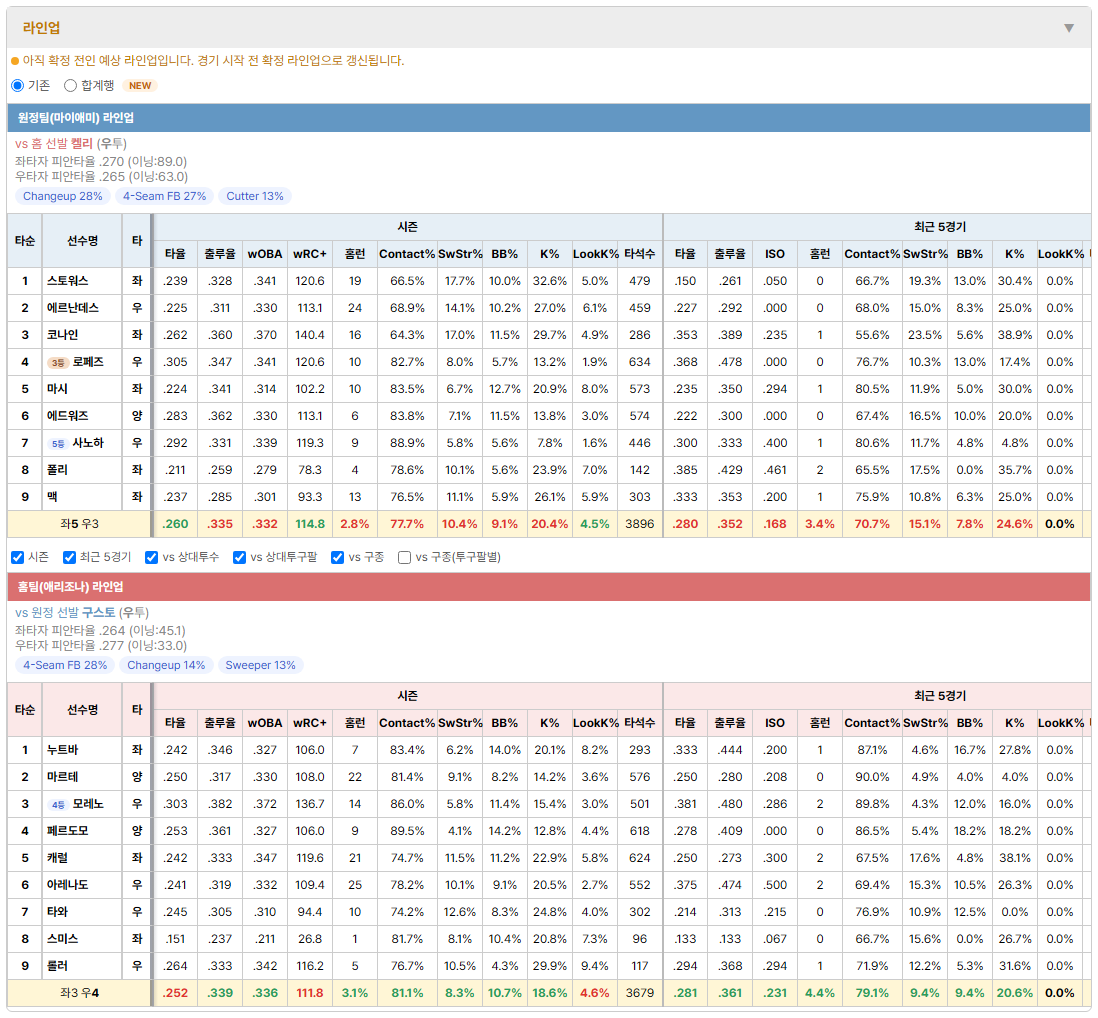Enable the vs 구종(투구팔별) checkbox

coord(404,557)
